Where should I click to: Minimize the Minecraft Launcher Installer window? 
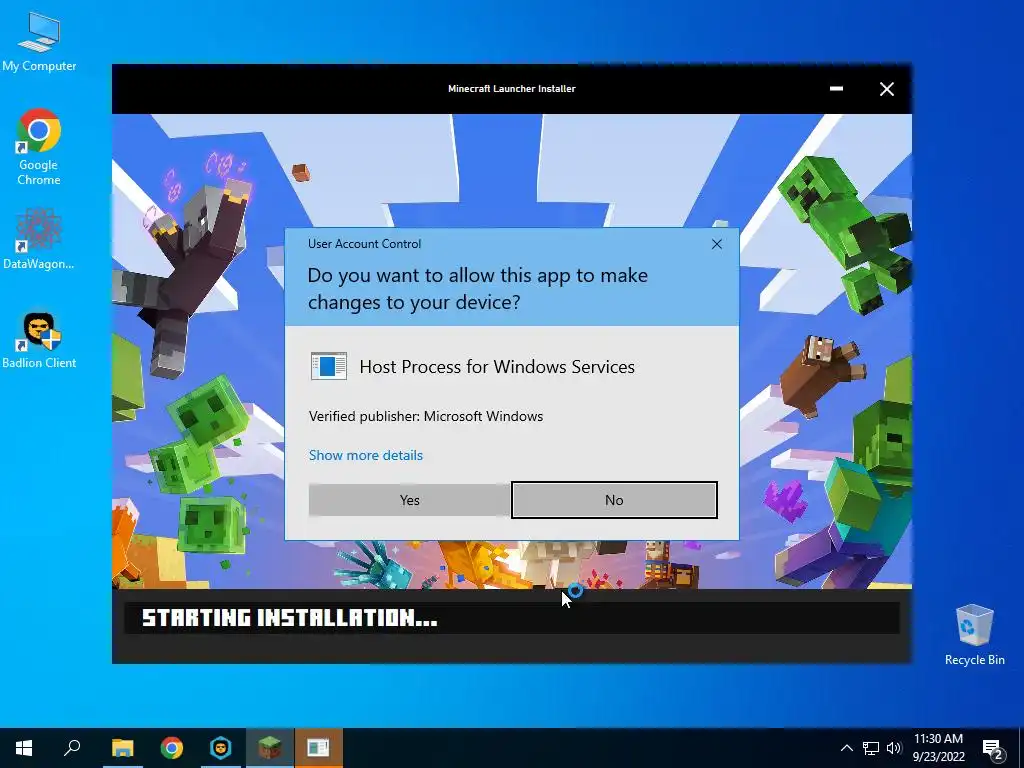pos(836,89)
